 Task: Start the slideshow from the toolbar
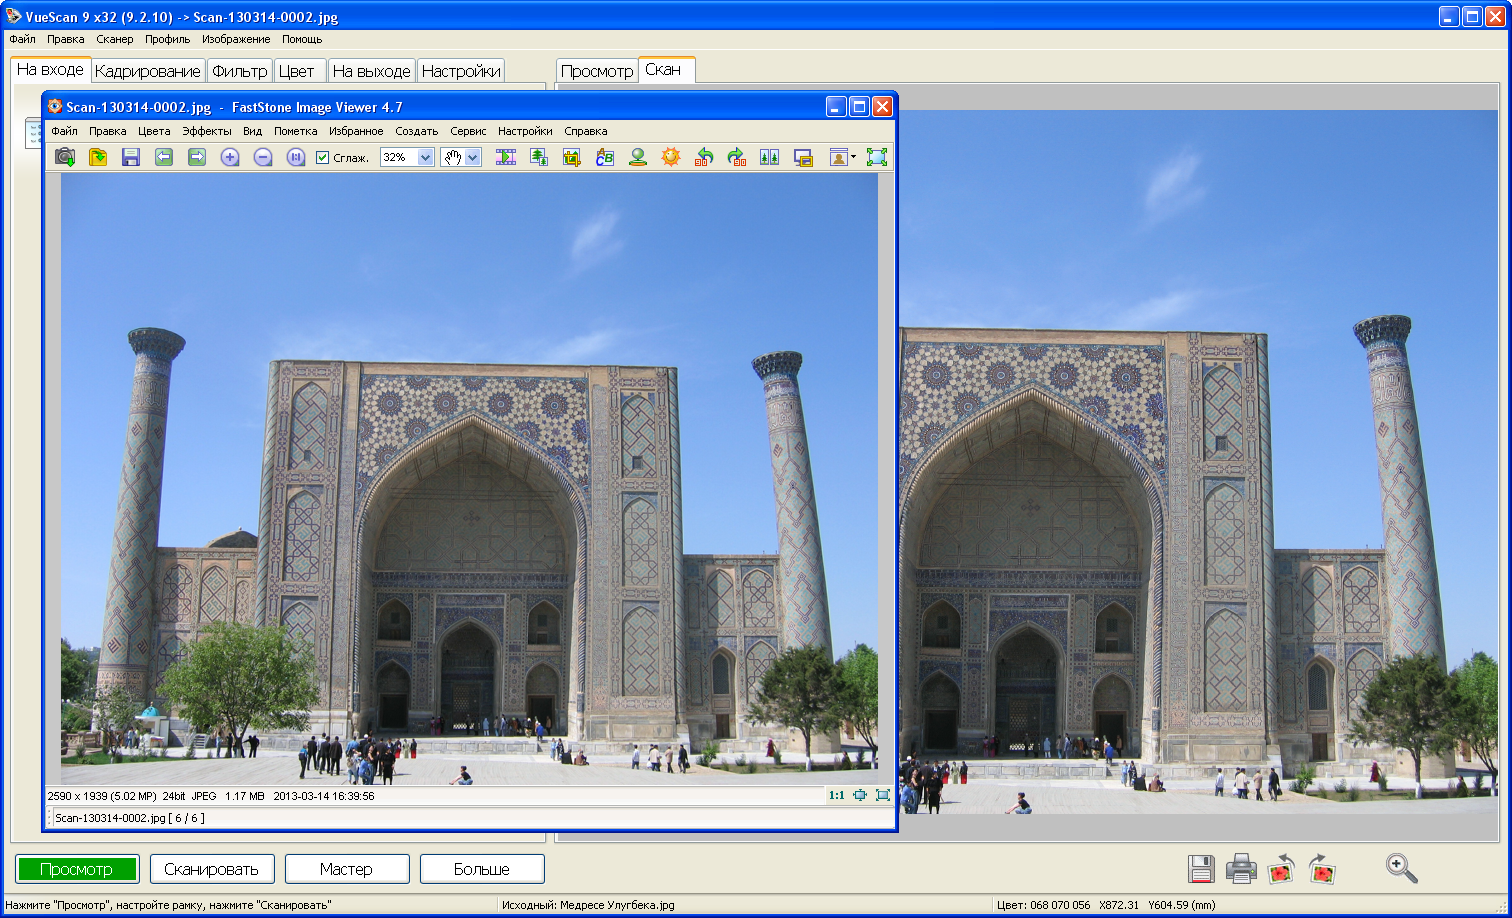coord(506,157)
